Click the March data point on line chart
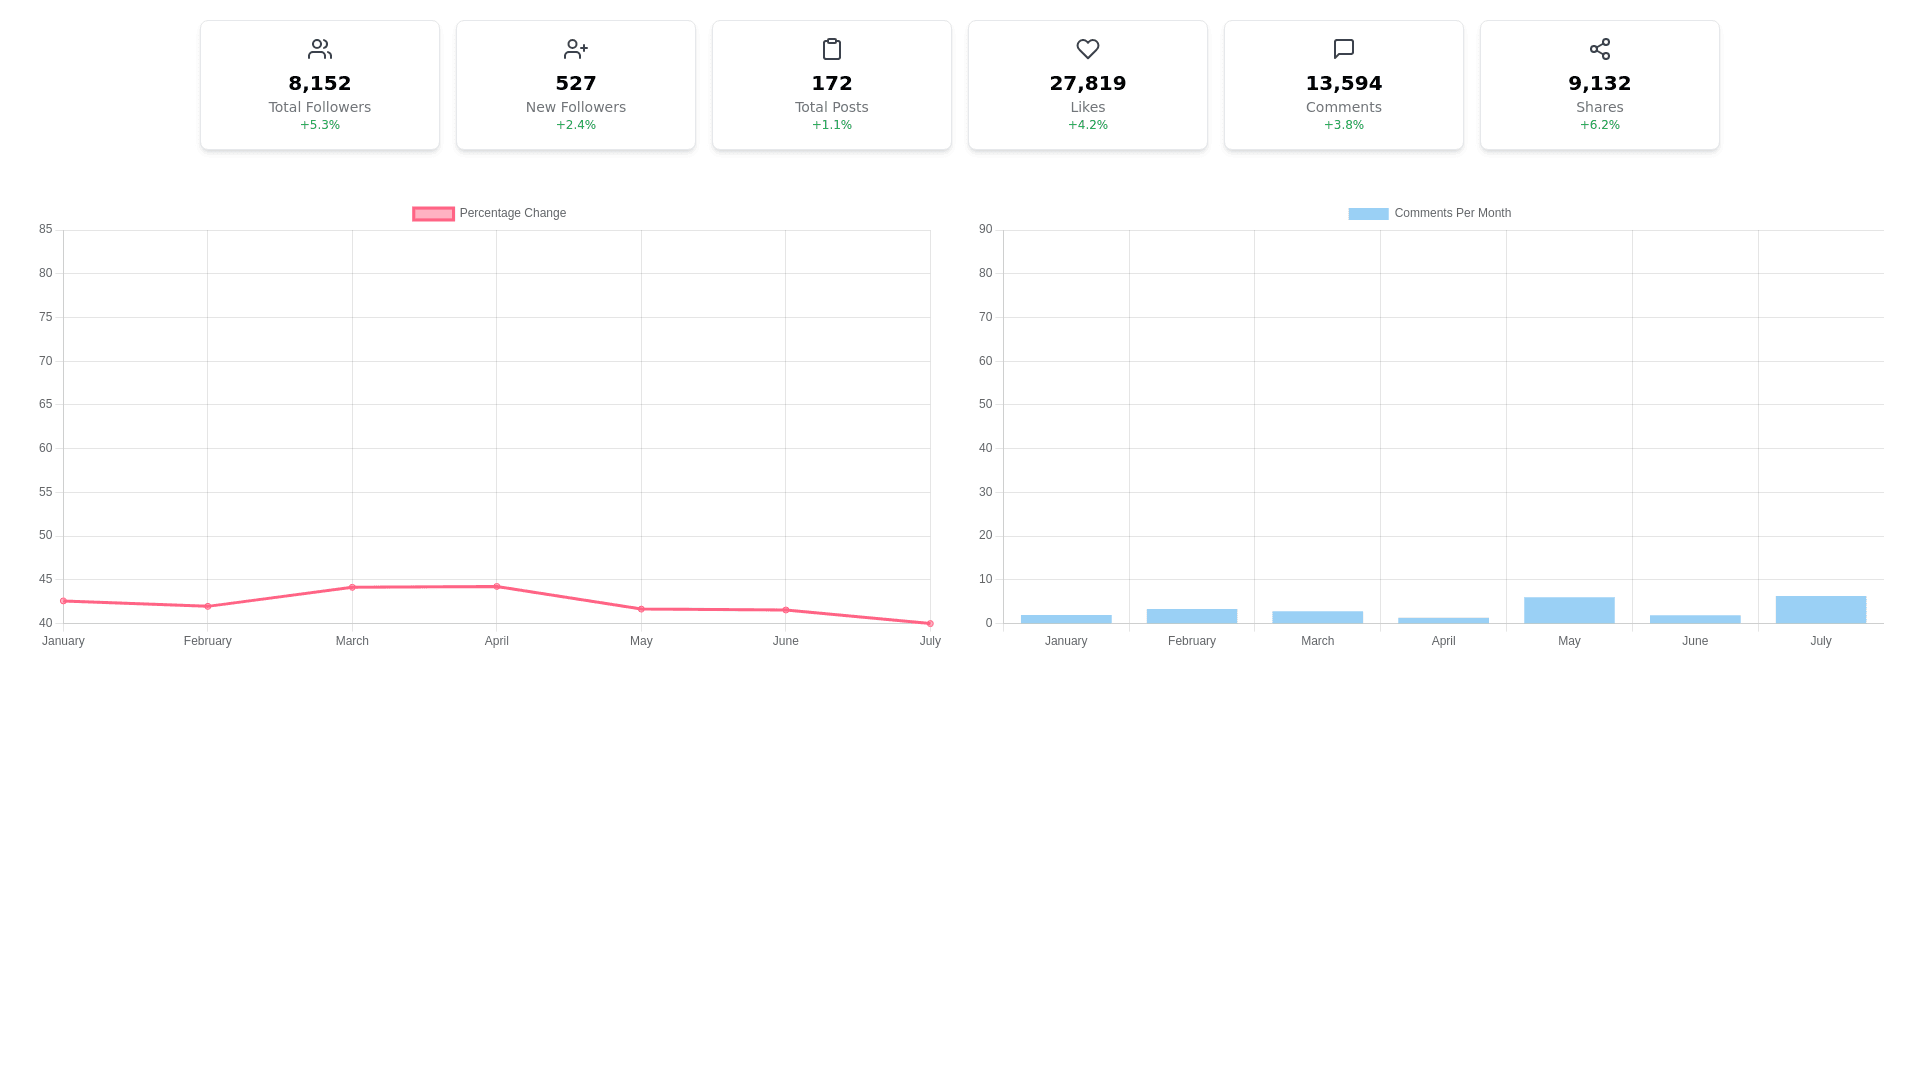Image resolution: width=1920 pixels, height=1080 pixels. coord(352,588)
